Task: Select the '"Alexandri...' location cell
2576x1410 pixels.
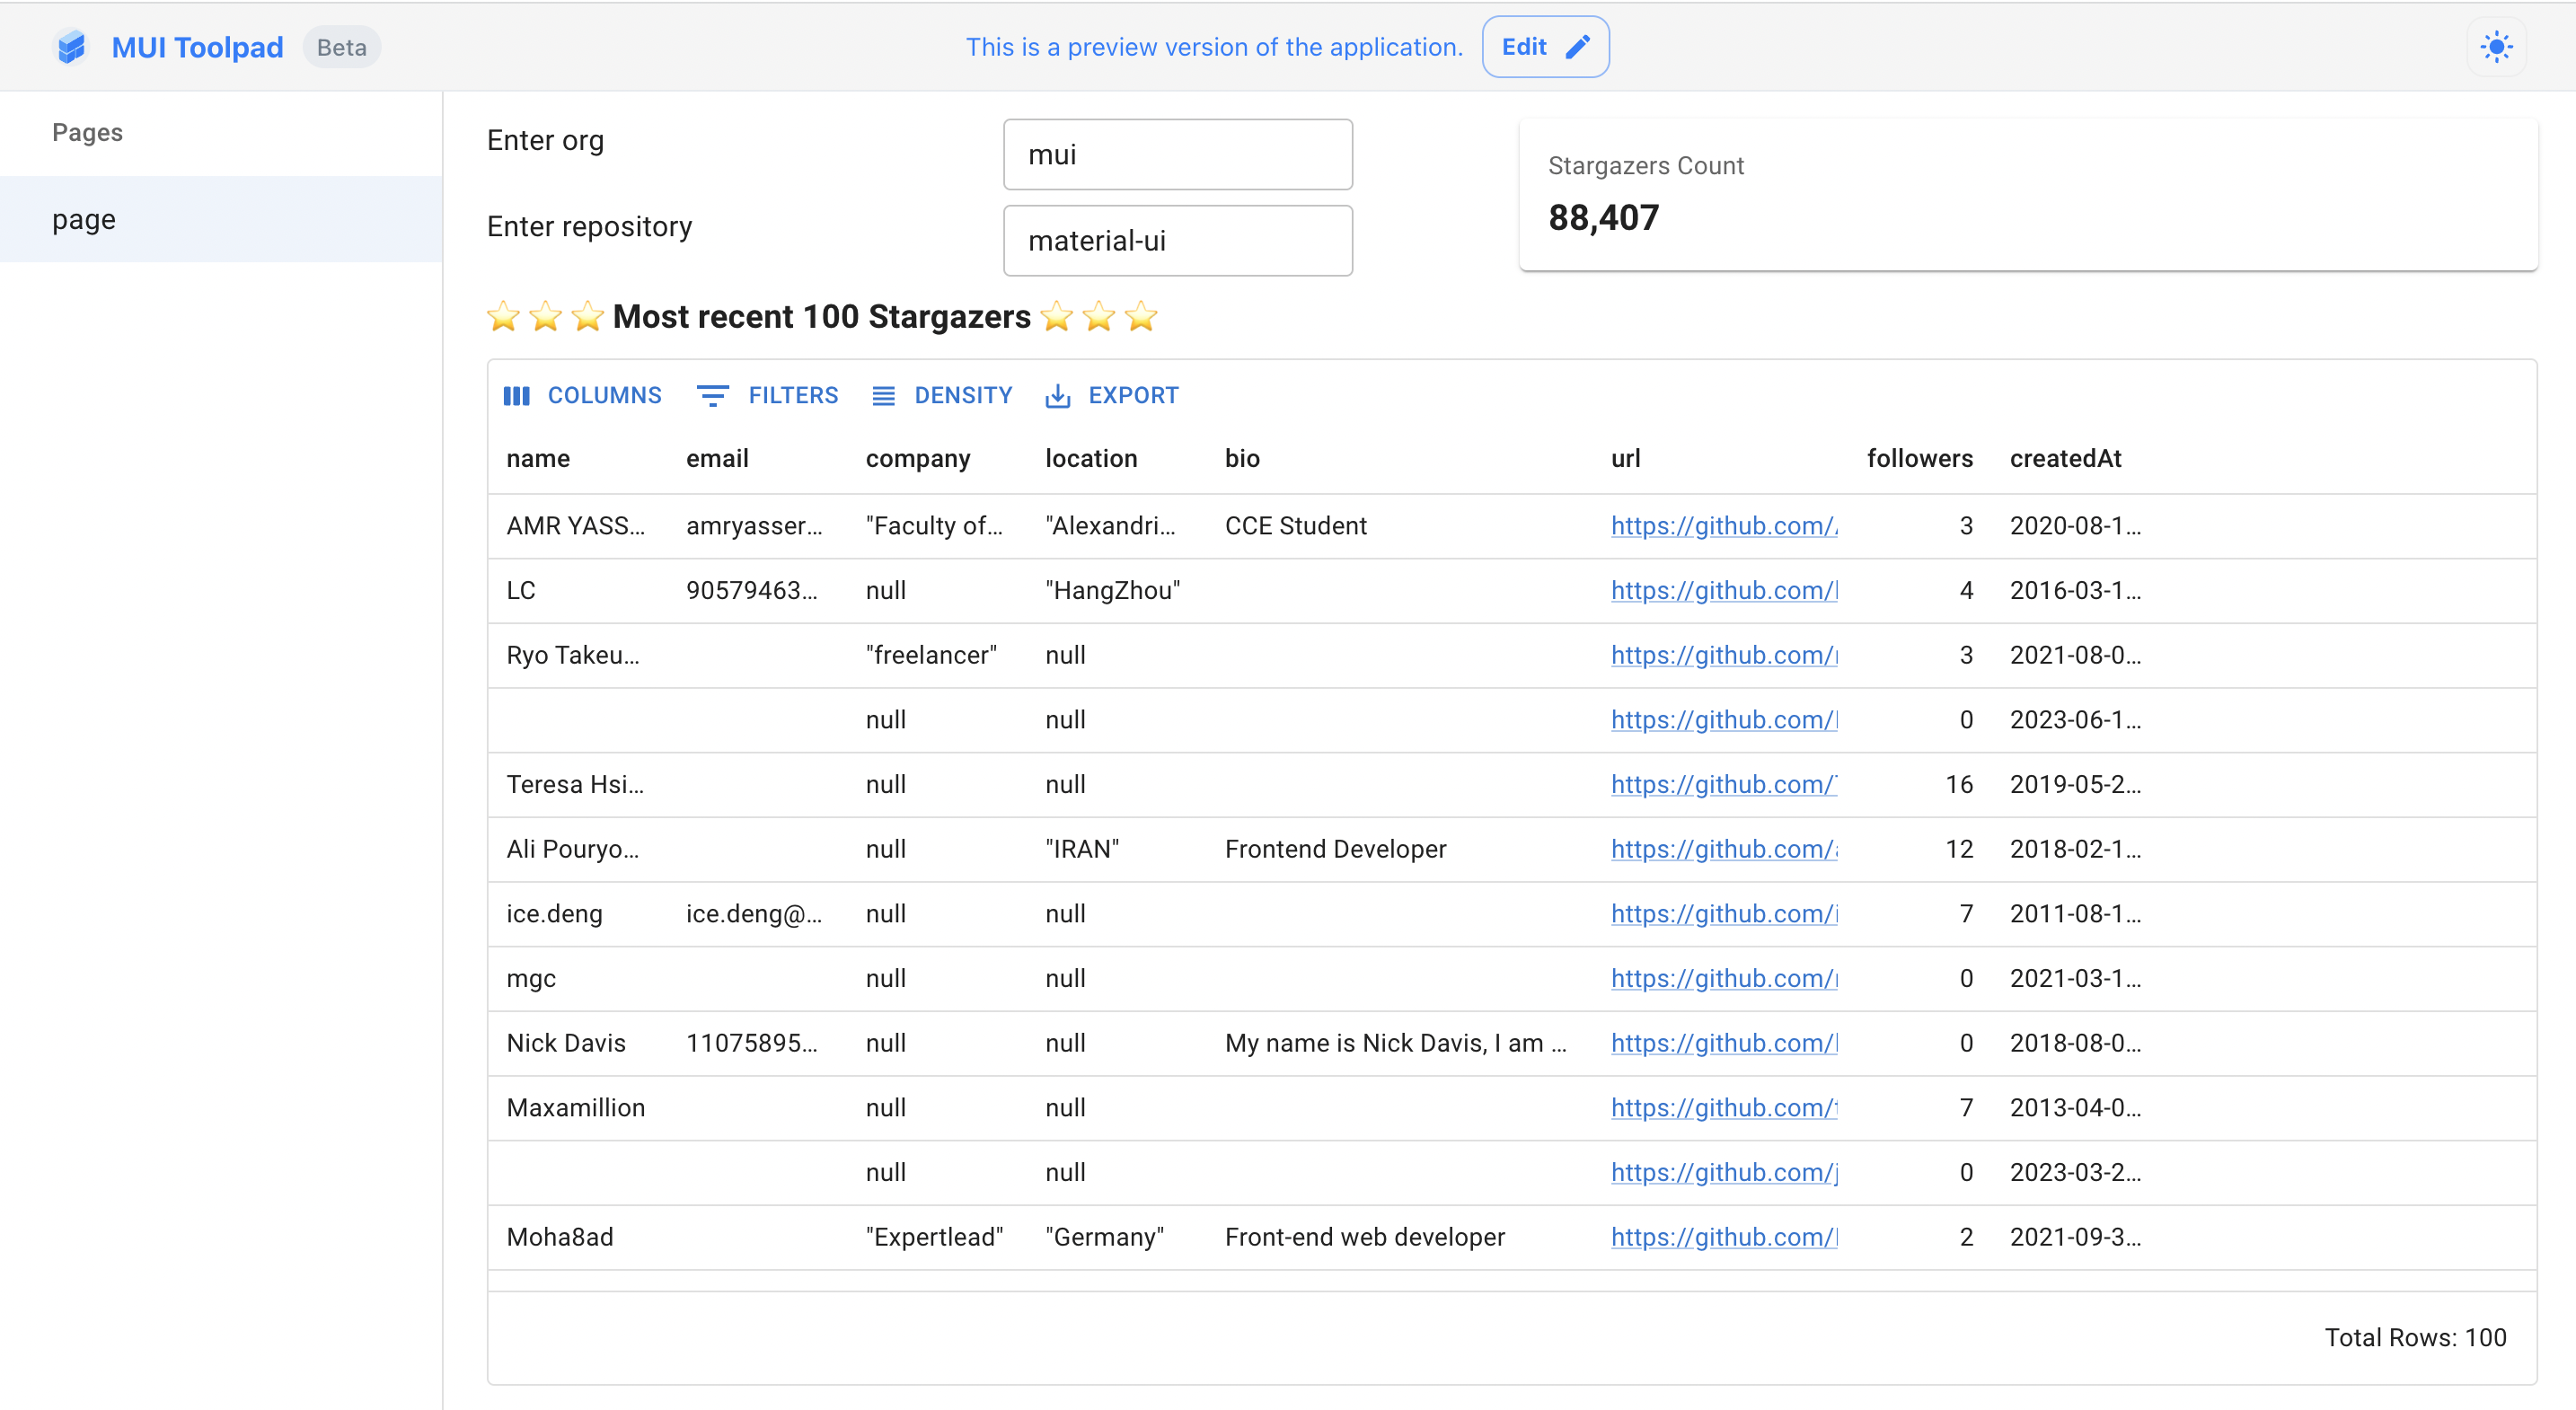Action: click(1116, 526)
